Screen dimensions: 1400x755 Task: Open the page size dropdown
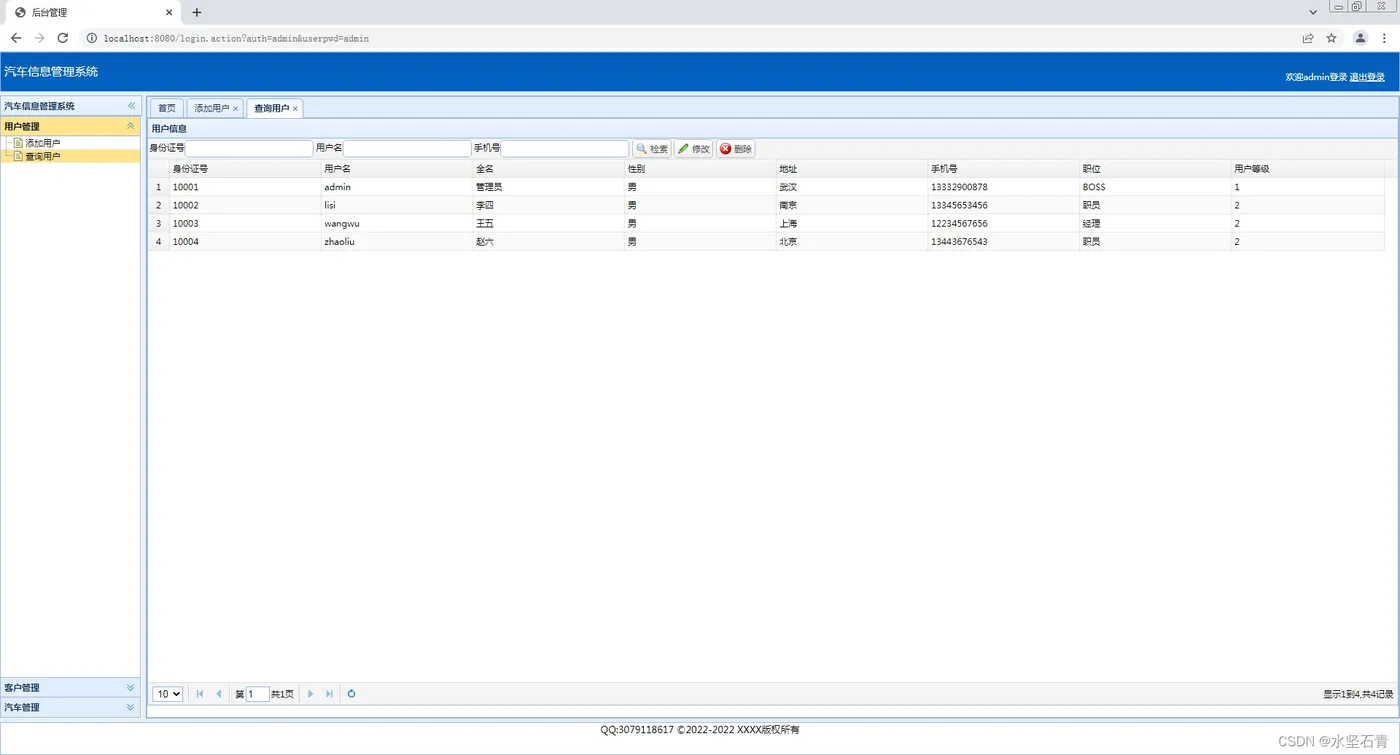[x=167, y=694]
